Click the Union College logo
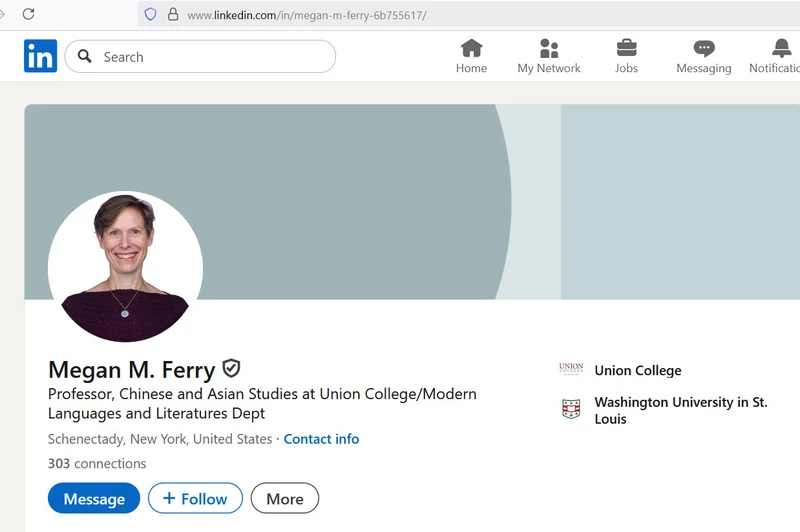 571,369
